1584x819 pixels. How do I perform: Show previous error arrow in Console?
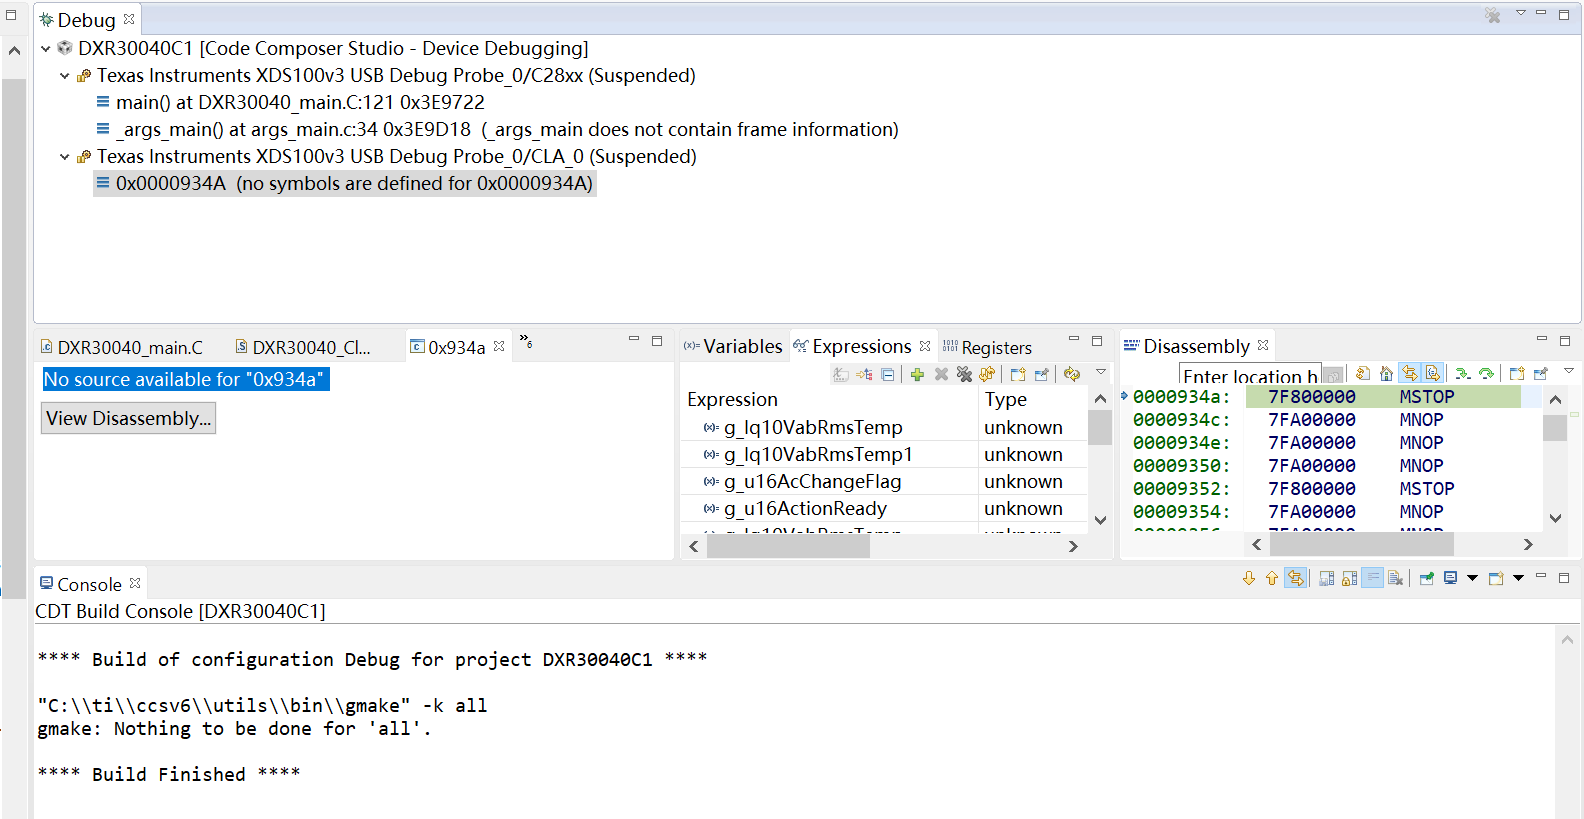tap(1272, 578)
